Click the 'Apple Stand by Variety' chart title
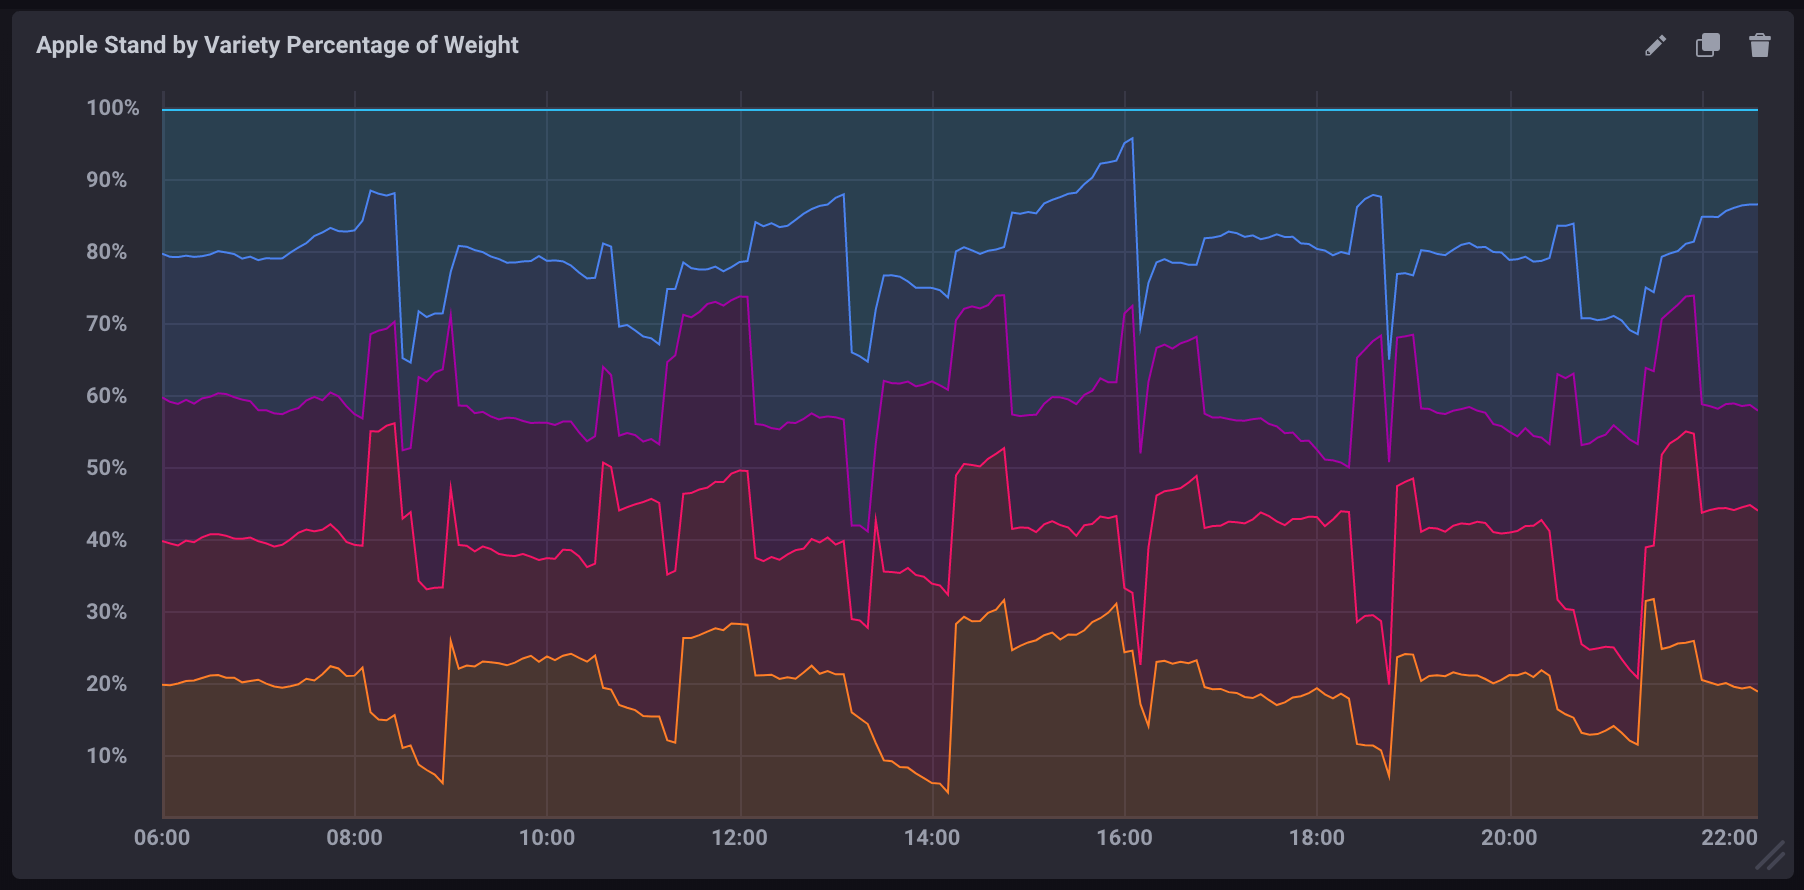Viewport: 1804px width, 890px height. (x=277, y=45)
